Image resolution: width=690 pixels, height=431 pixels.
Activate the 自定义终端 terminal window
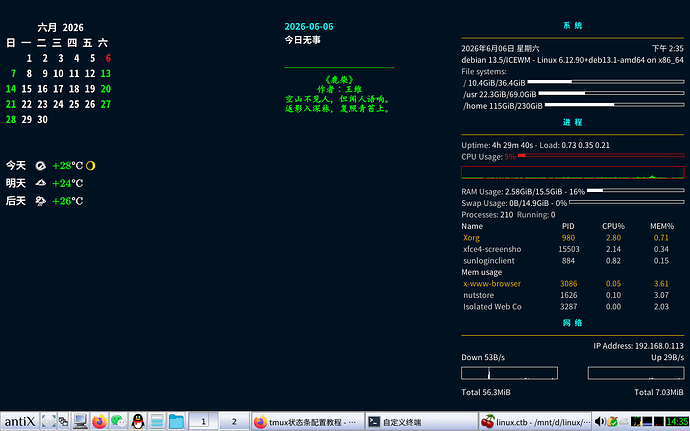point(422,422)
